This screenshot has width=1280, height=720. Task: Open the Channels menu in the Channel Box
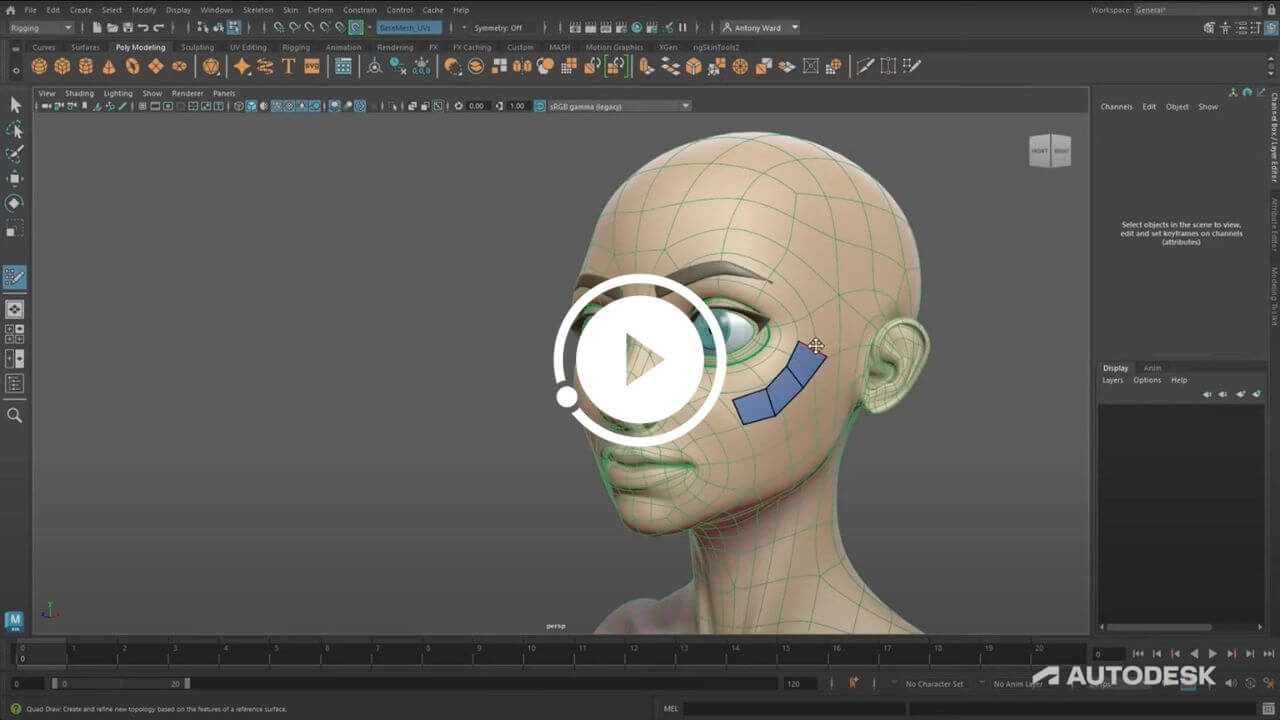1116,107
